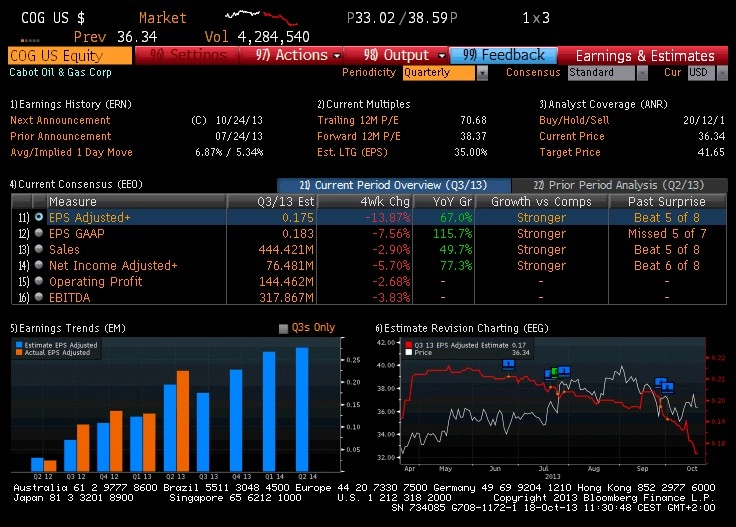The height and width of the screenshot is (527, 736).
Task: Click the Growth vs Comps column header
Action: (541, 201)
